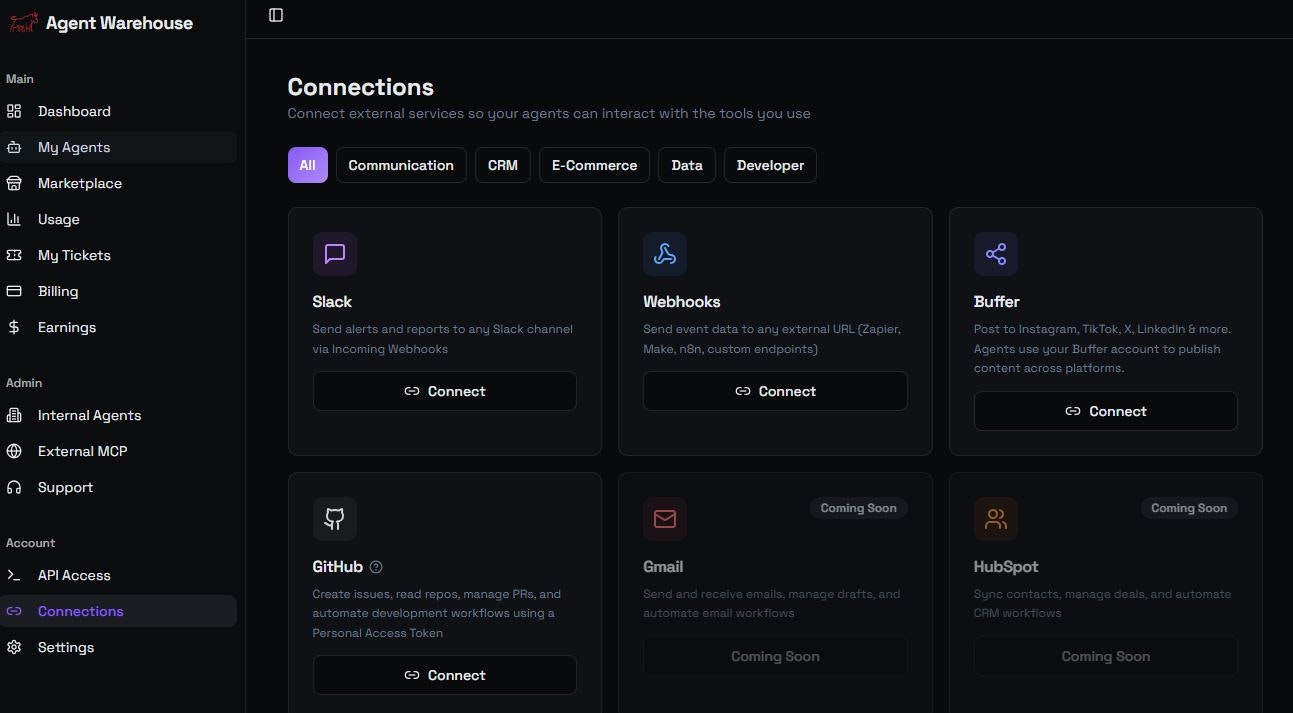Viewport: 1293px width, 713px height.
Task: Go to Marketplace in the sidebar
Action: pos(118,183)
